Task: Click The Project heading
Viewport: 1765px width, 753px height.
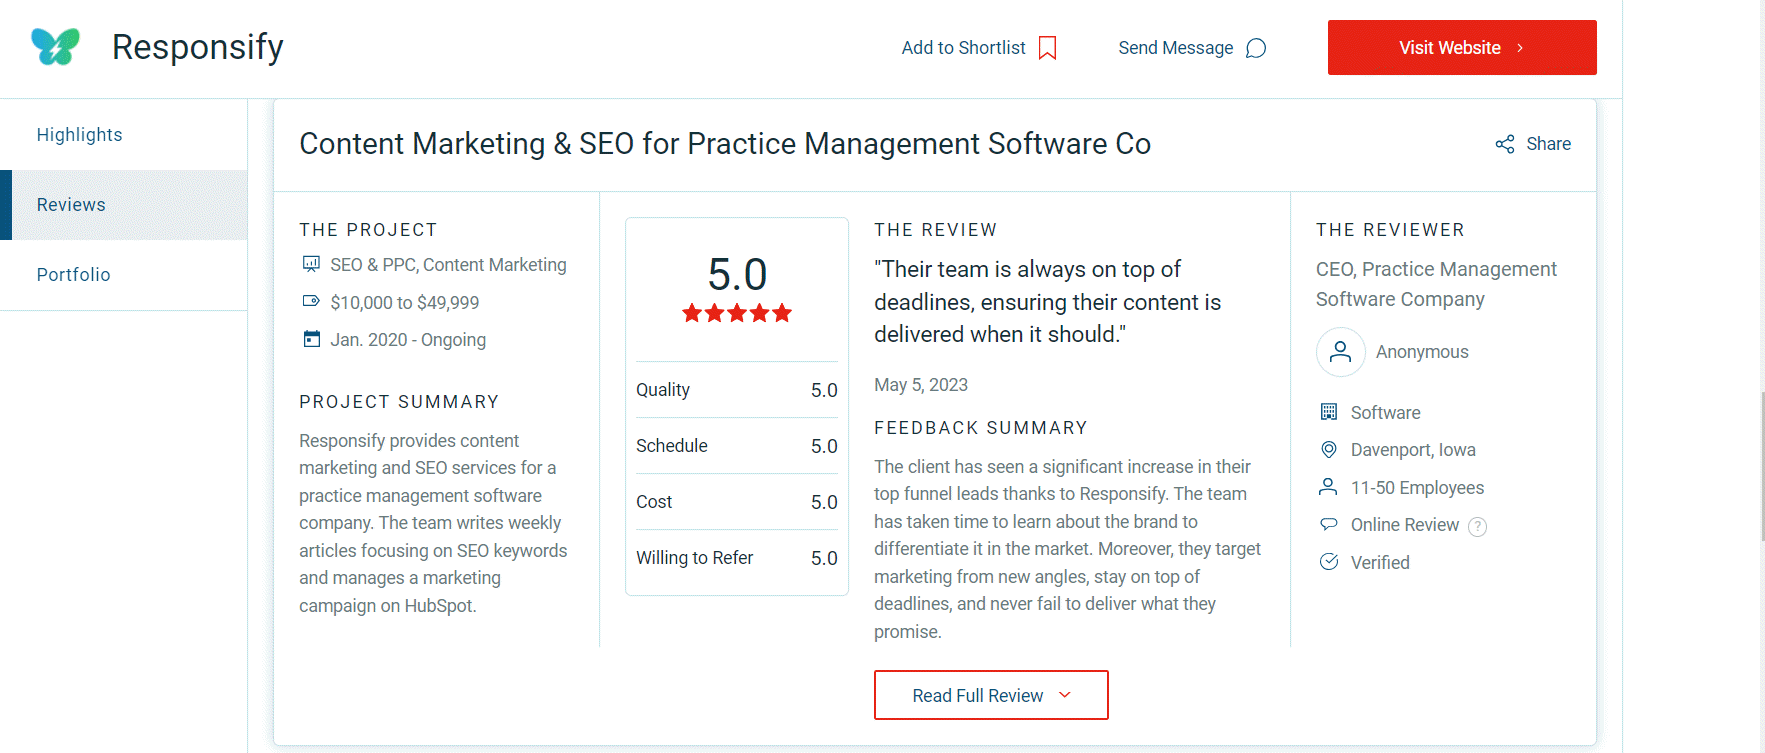Action: [368, 230]
